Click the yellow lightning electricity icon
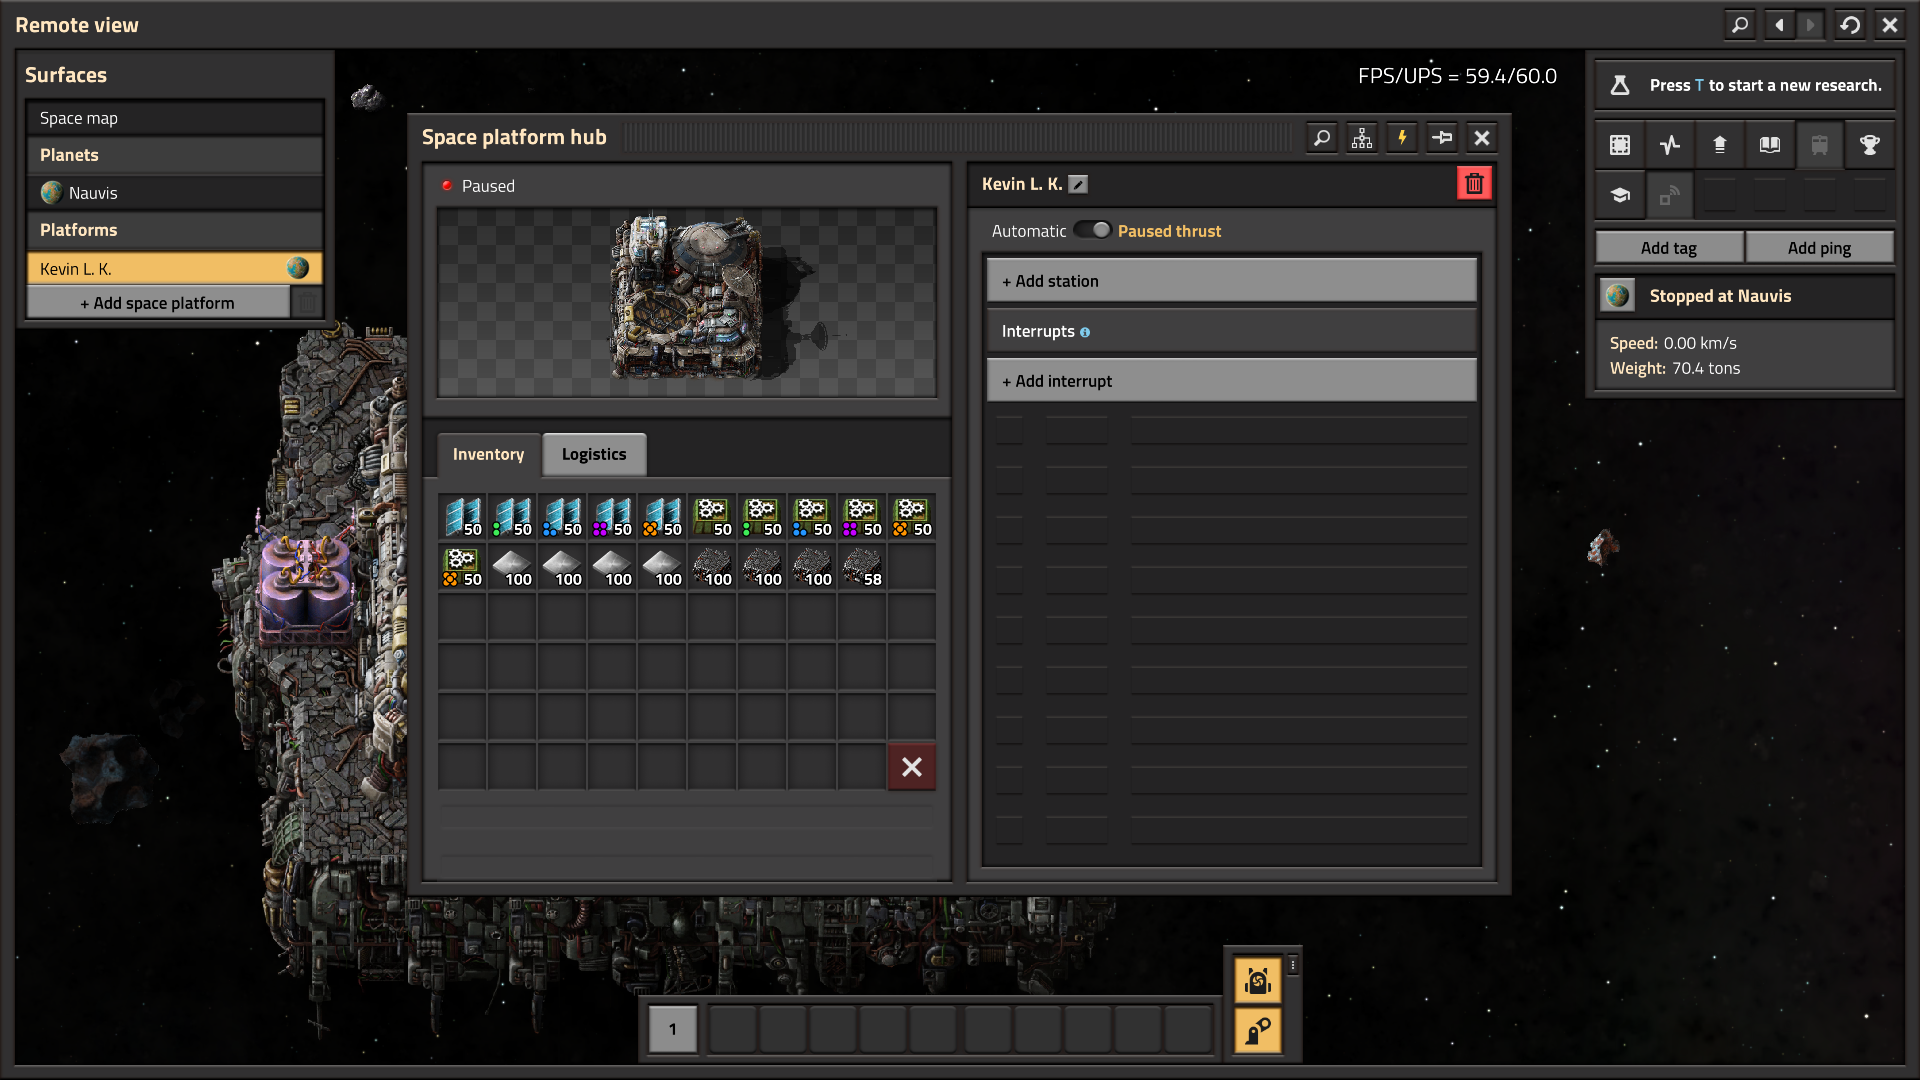 (1402, 138)
